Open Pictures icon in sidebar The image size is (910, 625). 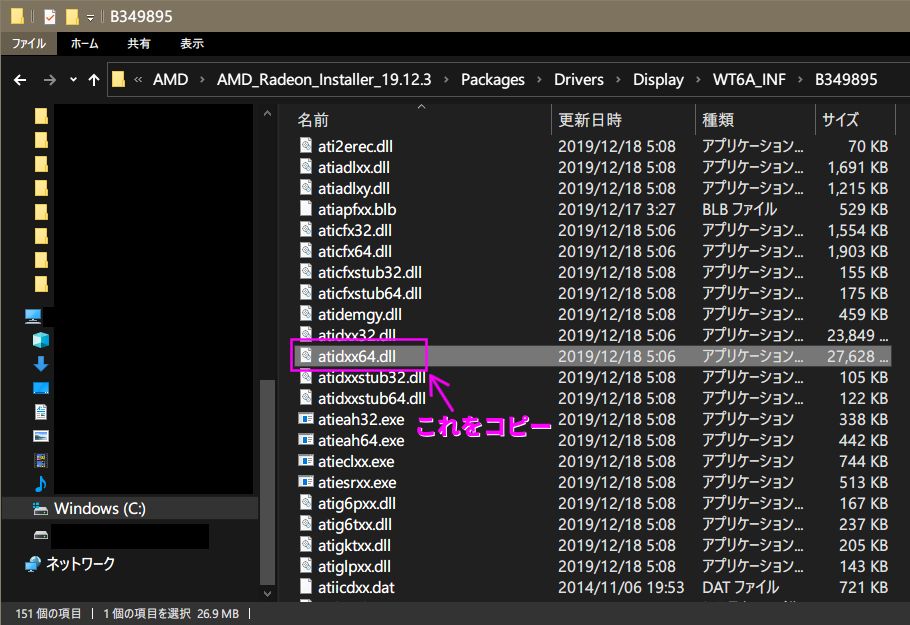pos(41,436)
